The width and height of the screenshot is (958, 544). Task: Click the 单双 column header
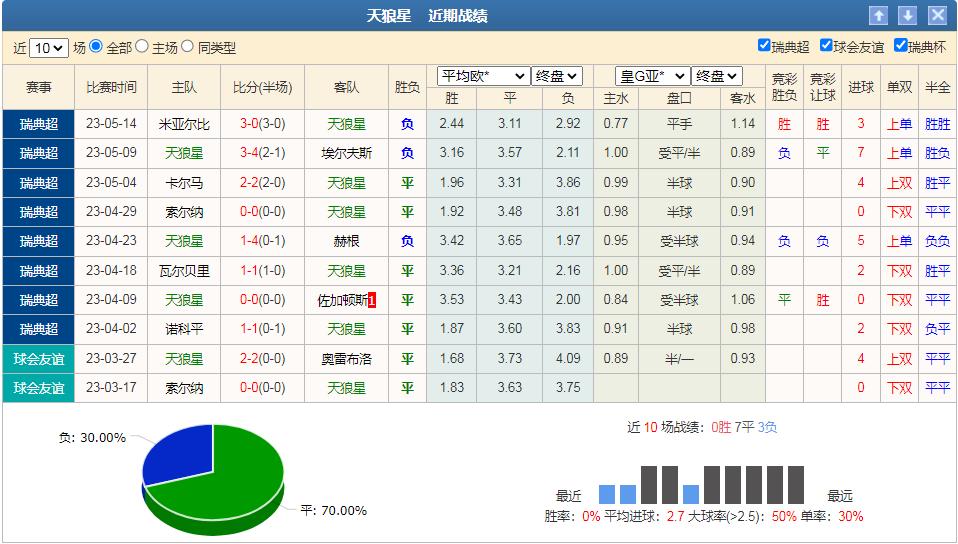pyautogui.click(x=899, y=87)
